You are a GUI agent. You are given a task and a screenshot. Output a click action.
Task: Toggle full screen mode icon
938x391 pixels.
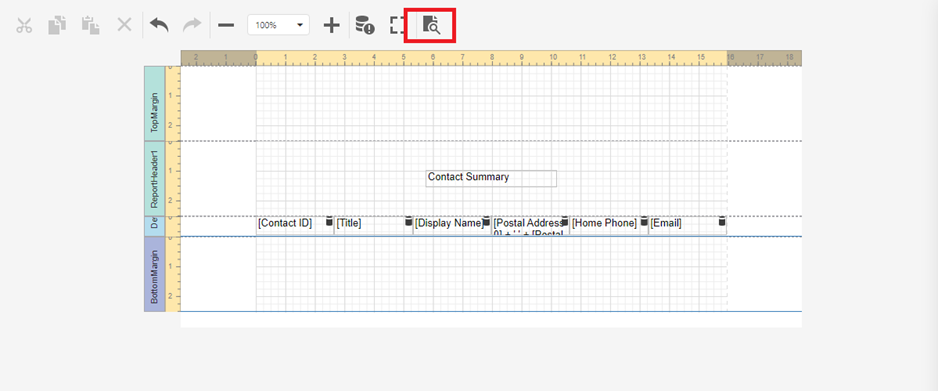click(x=398, y=25)
